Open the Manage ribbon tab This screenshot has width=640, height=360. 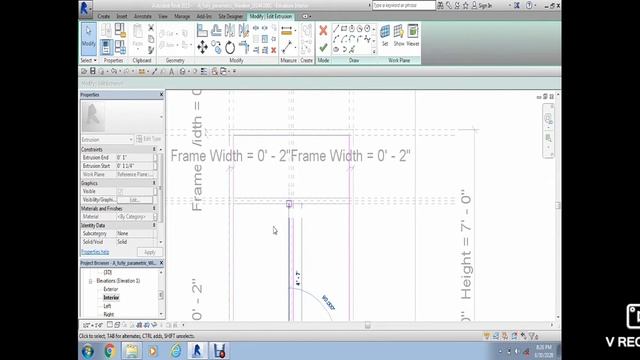point(182,16)
